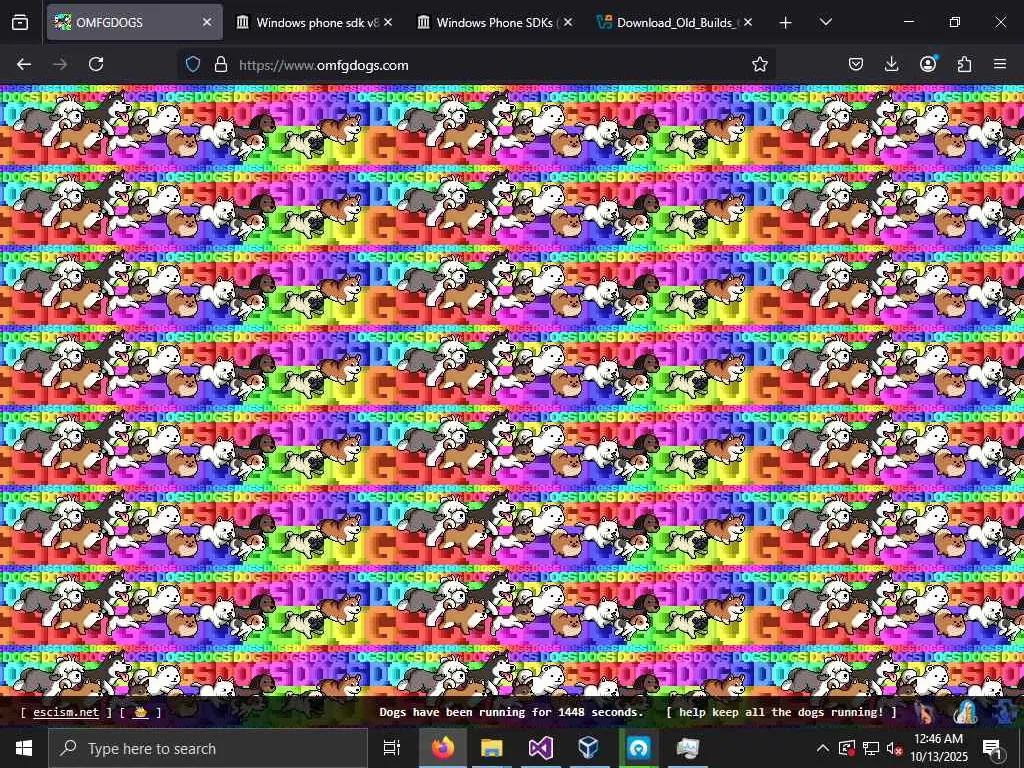
Task: Bookmark this page with star icon
Action: (760, 64)
